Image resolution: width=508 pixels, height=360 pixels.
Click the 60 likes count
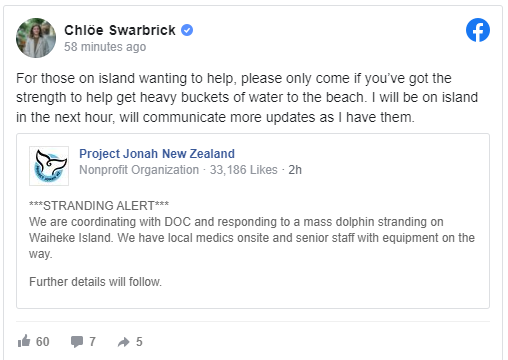(x=43, y=342)
